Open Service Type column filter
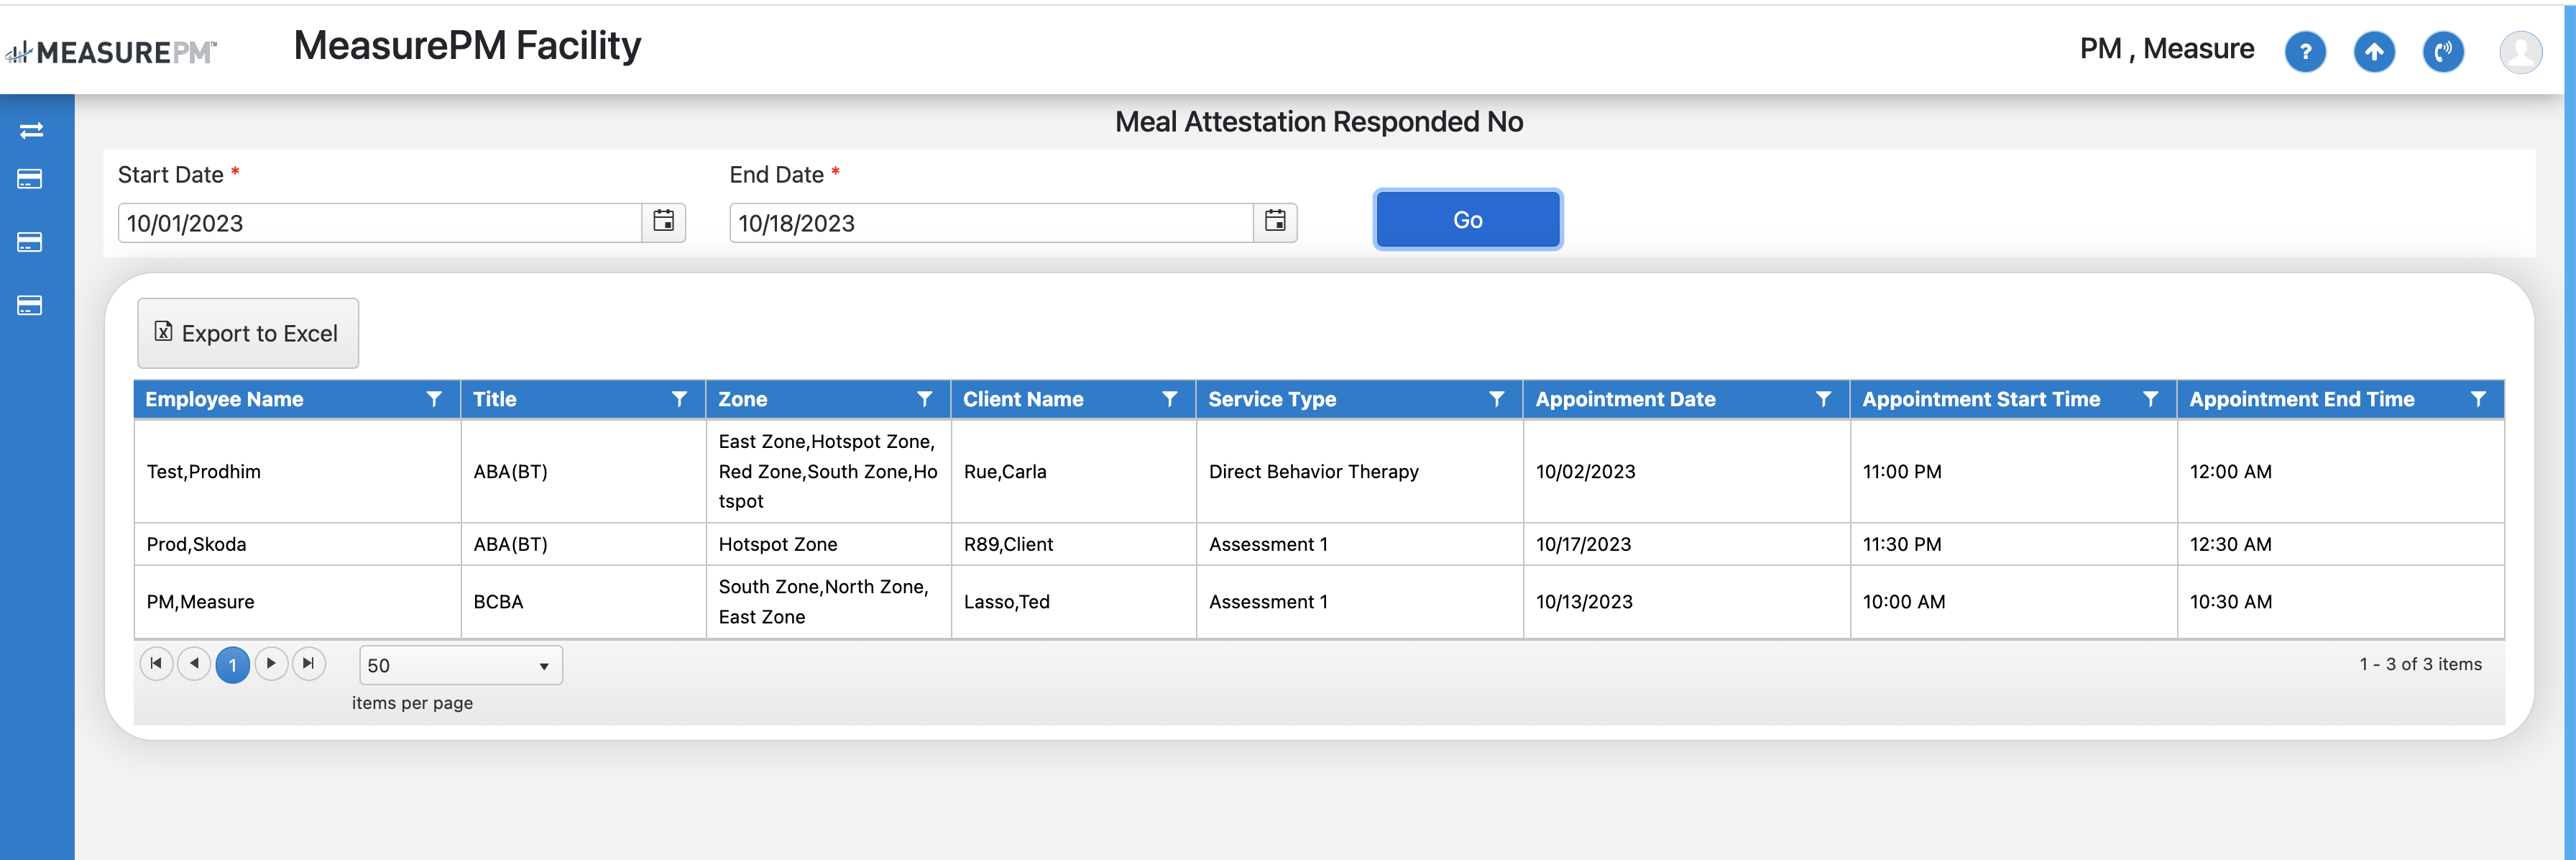Image resolution: width=2576 pixels, height=860 pixels. pos(1496,399)
